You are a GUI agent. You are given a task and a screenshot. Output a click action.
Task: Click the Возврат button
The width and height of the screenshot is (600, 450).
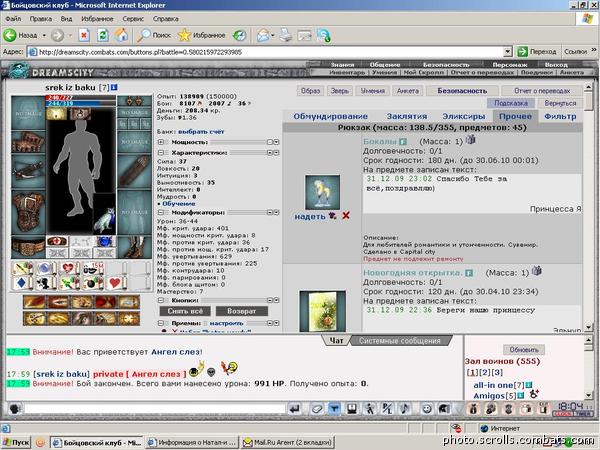[241, 311]
